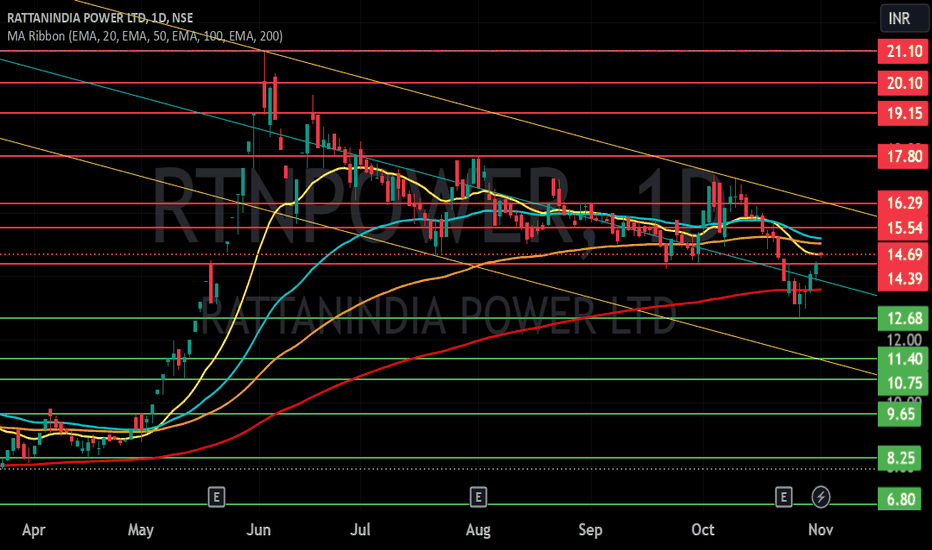
Task: Click the 20.10 price level label
Action: tap(903, 83)
